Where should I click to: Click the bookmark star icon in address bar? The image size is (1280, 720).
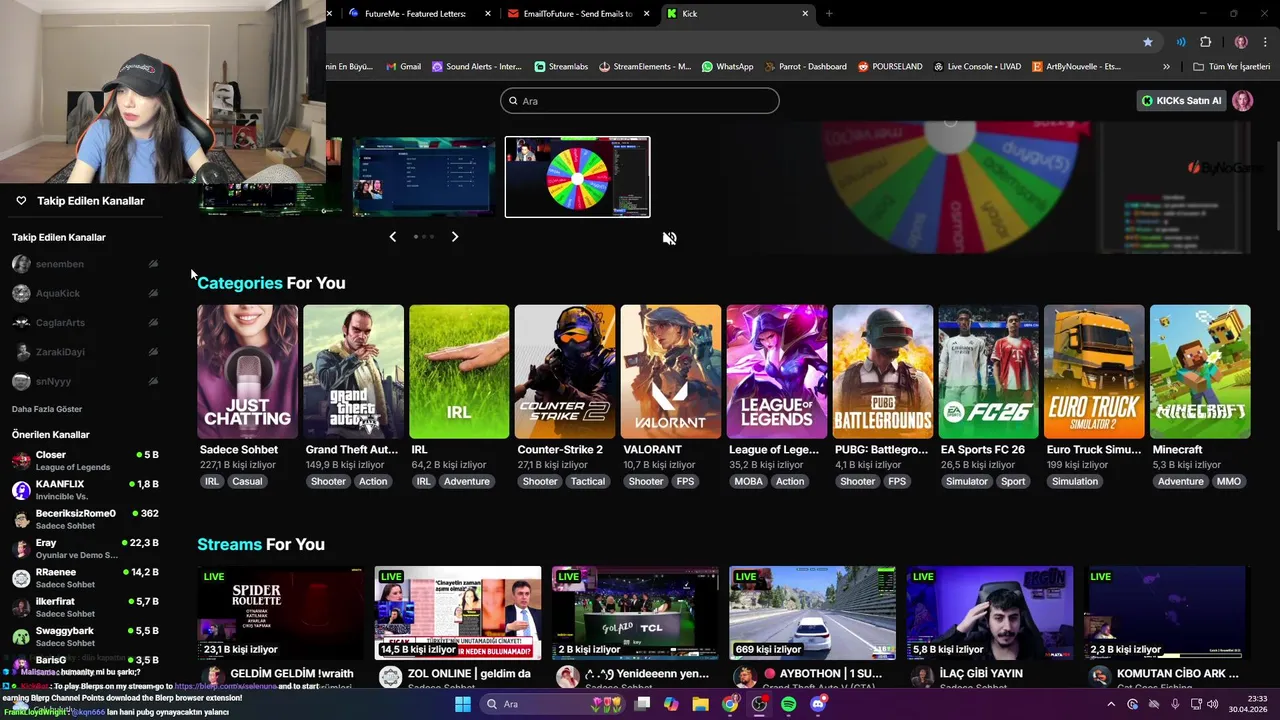coord(1148,42)
